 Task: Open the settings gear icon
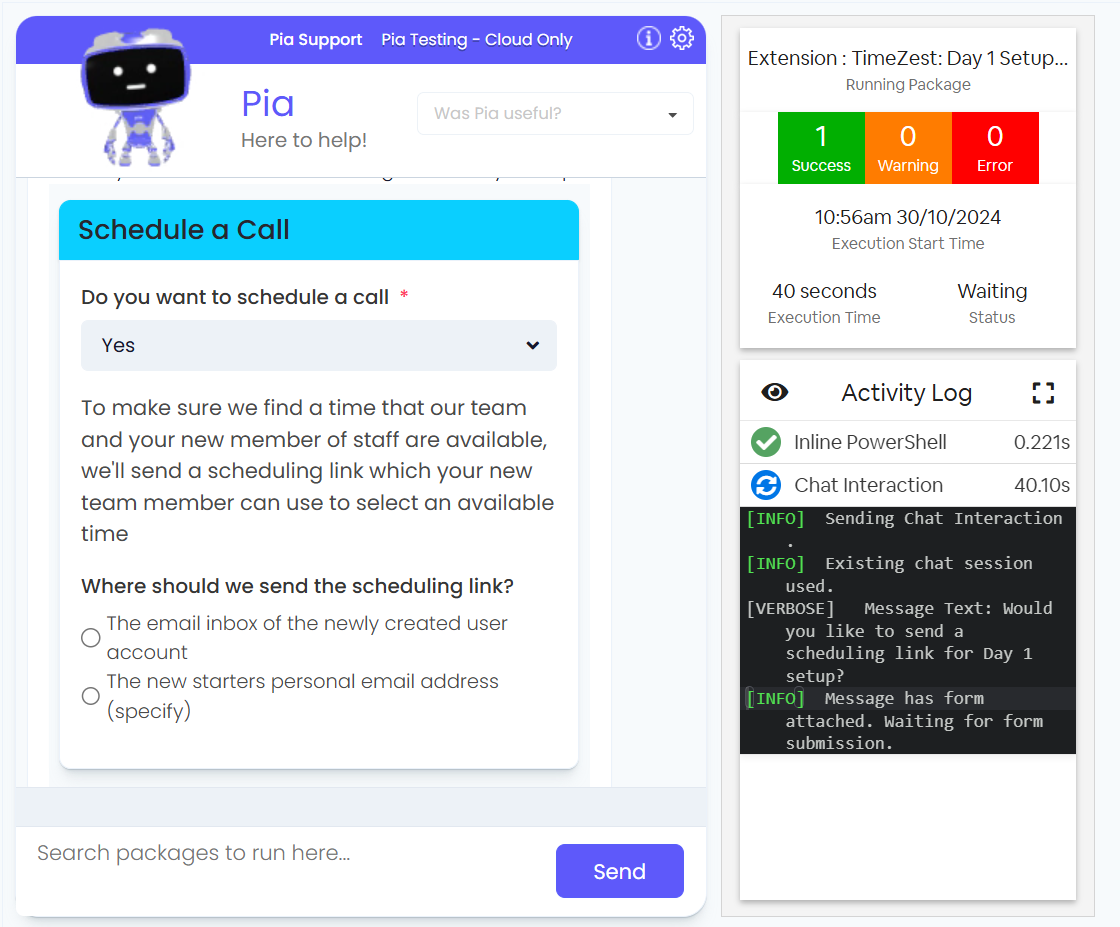click(x=681, y=38)
